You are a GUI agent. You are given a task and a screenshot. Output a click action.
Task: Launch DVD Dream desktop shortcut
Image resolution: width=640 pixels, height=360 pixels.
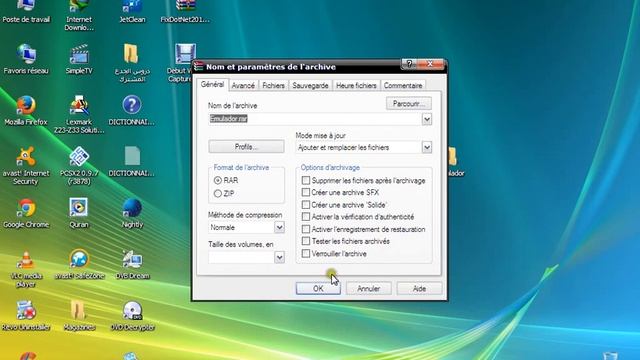(x=132, y=265)
